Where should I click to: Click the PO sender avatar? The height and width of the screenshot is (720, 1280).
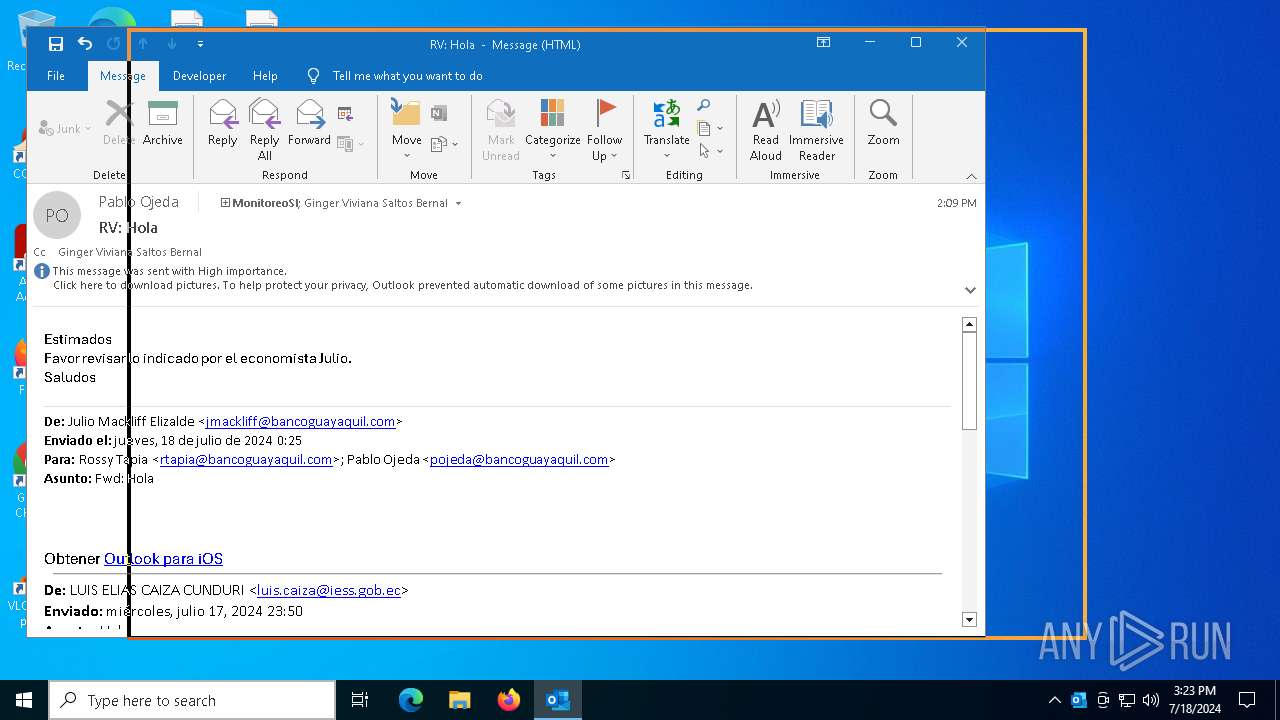point(57,215)
